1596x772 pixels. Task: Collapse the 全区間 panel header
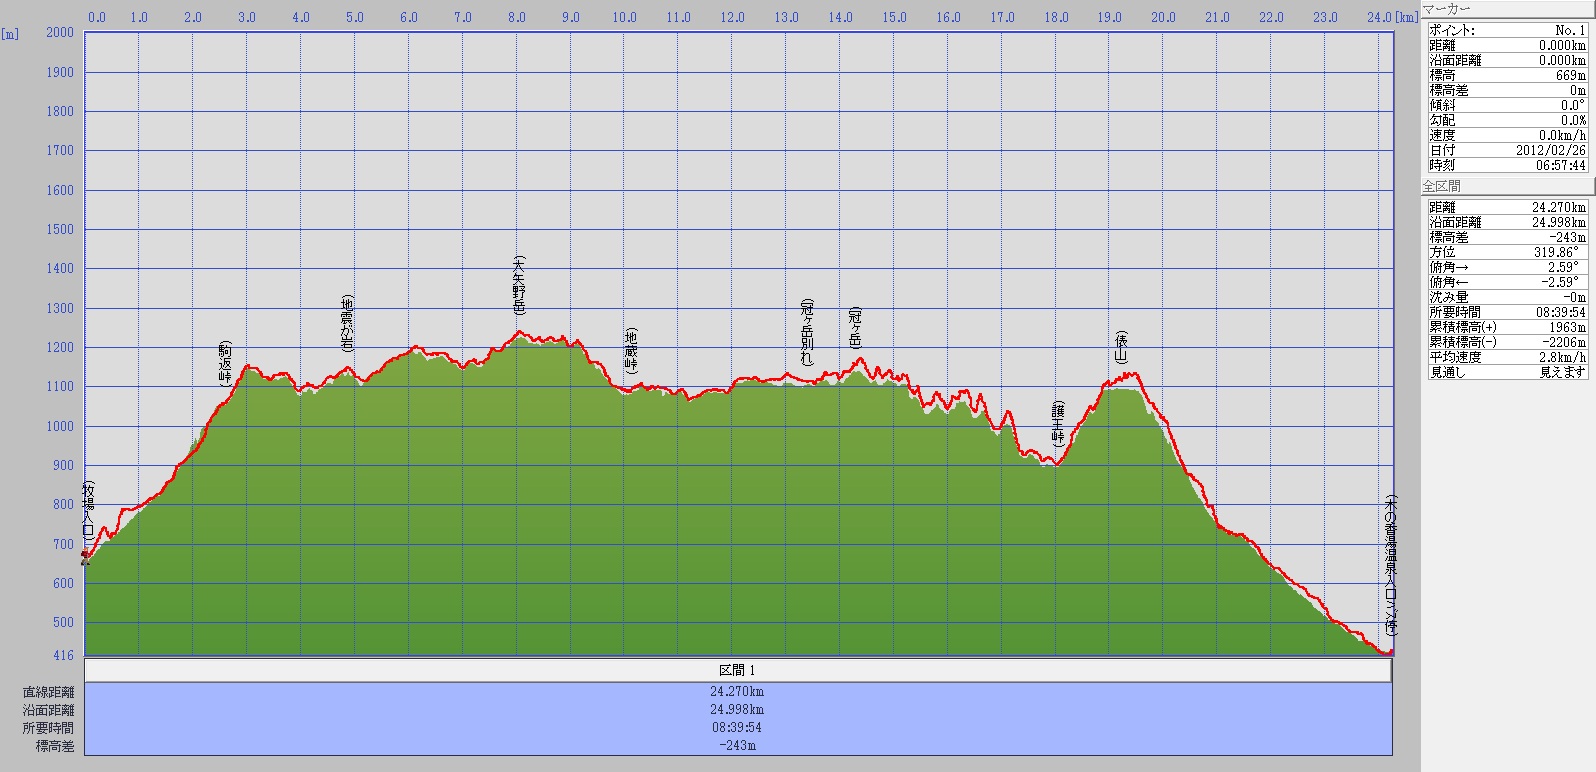[1507, 186]
